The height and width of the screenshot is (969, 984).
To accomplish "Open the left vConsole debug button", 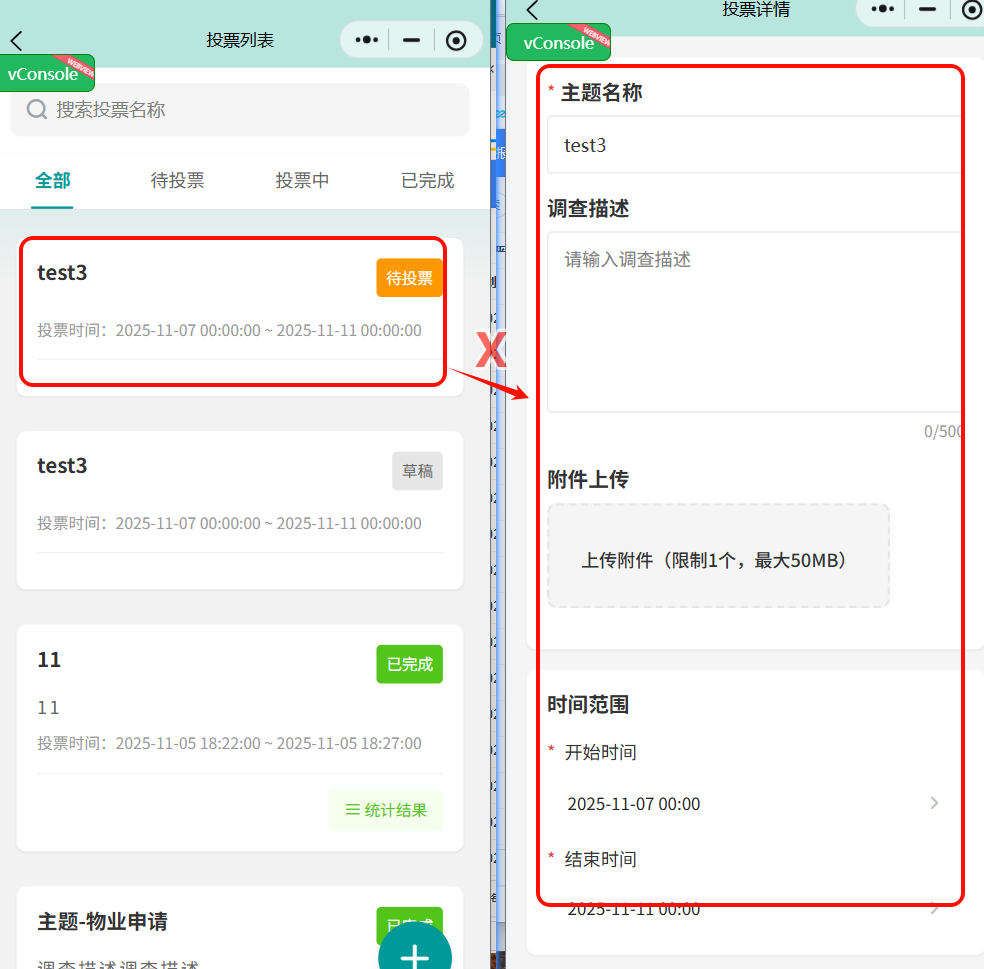I will (46, 73).
